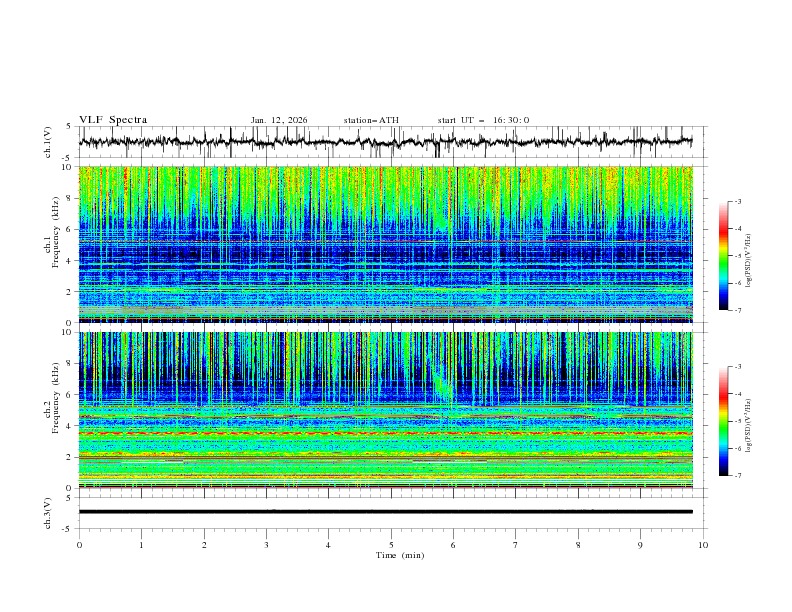Click the ch.3(V) axis label
Image resolution: width=792 pixels, height=612 pixels.
pos(49,511)
